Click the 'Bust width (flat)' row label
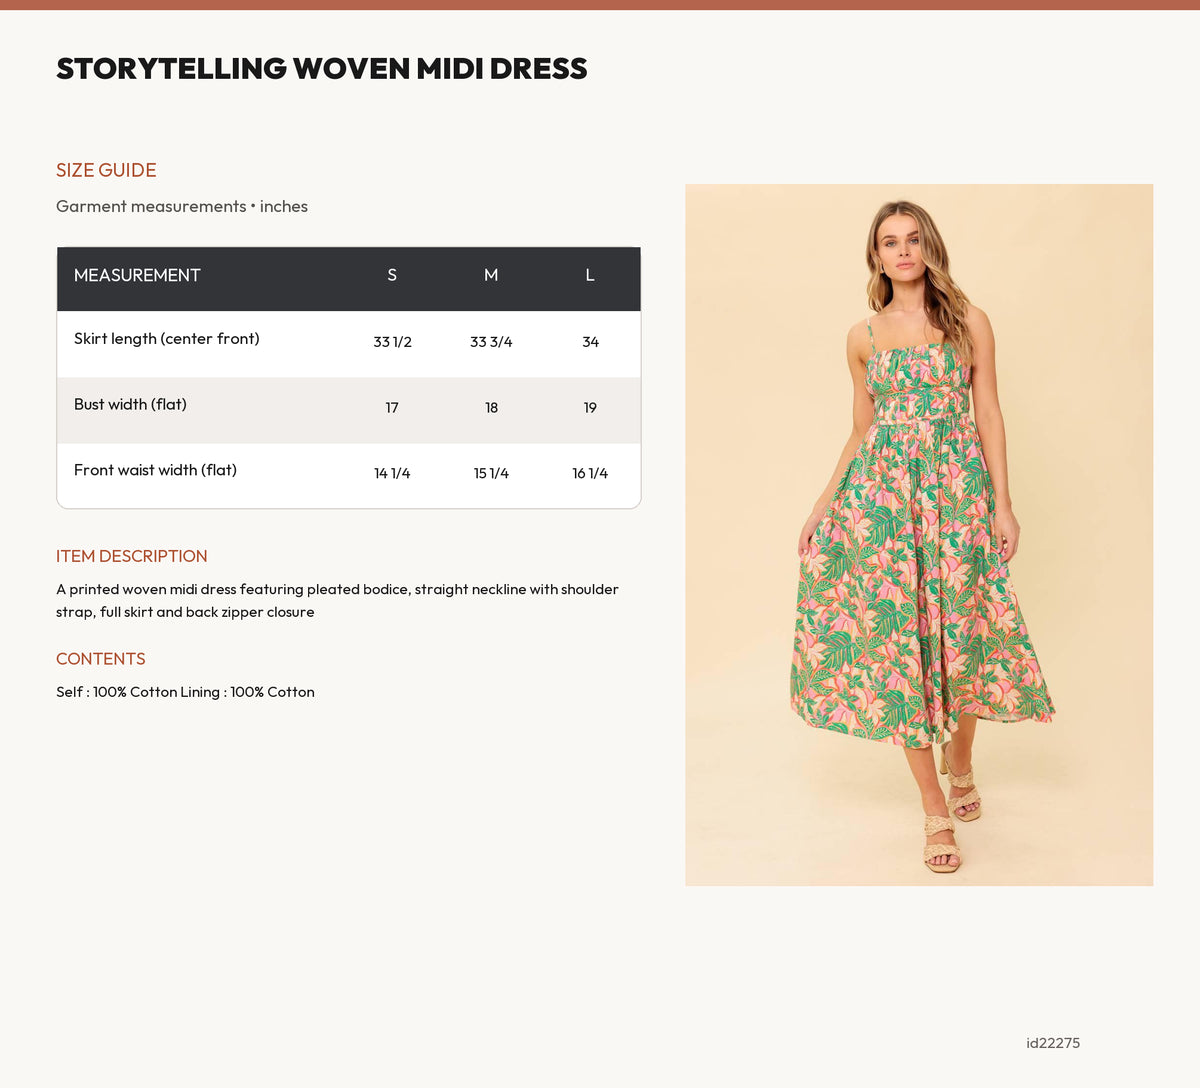The height and width of the screenshot is (1088, 1200). pos(130,405)
